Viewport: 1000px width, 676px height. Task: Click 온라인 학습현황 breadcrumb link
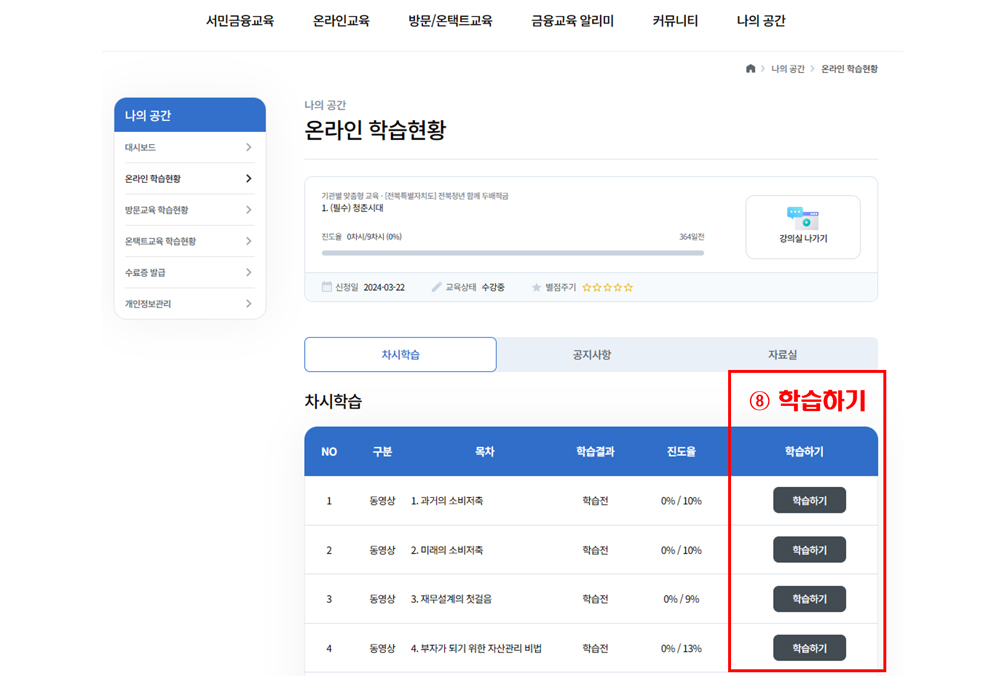coord(849,69)
